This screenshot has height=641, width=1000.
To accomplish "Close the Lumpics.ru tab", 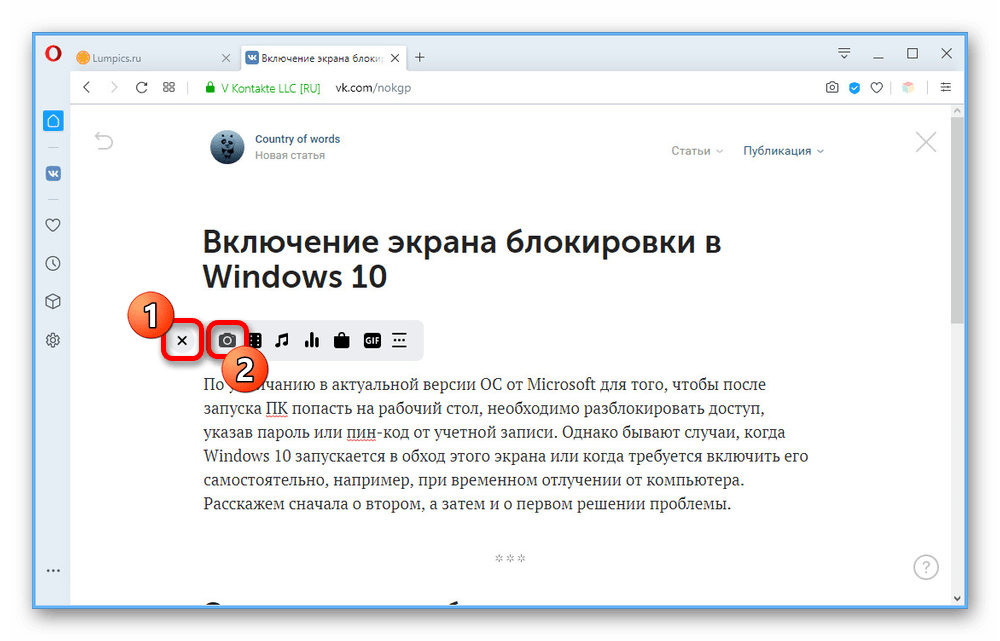I will tap(226, 58).
